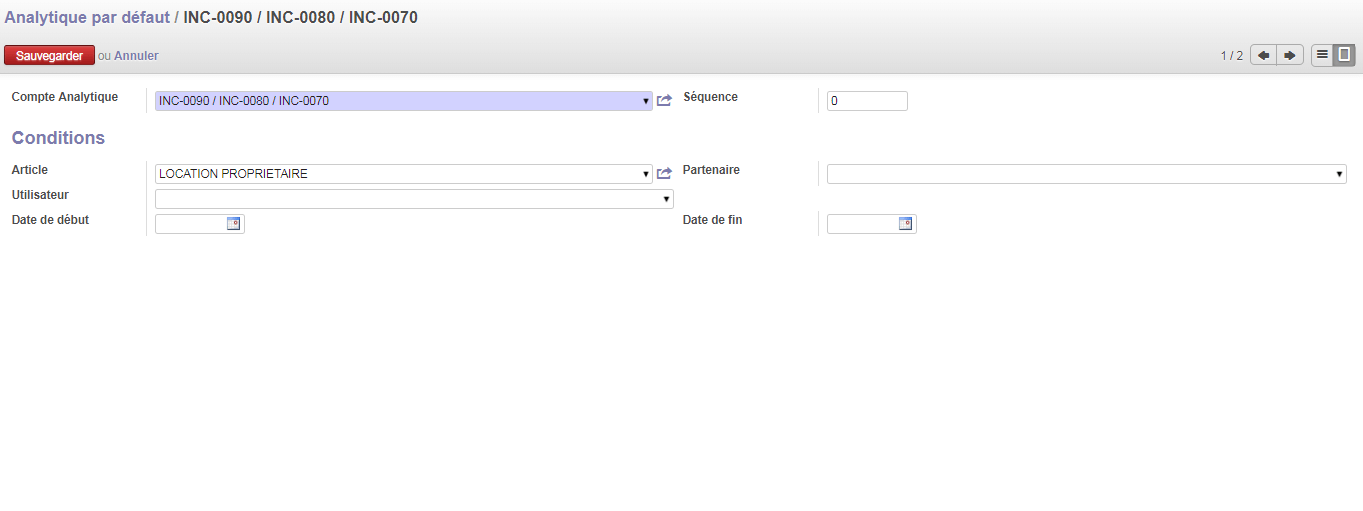Switch to list view icon

[1322, 55]
